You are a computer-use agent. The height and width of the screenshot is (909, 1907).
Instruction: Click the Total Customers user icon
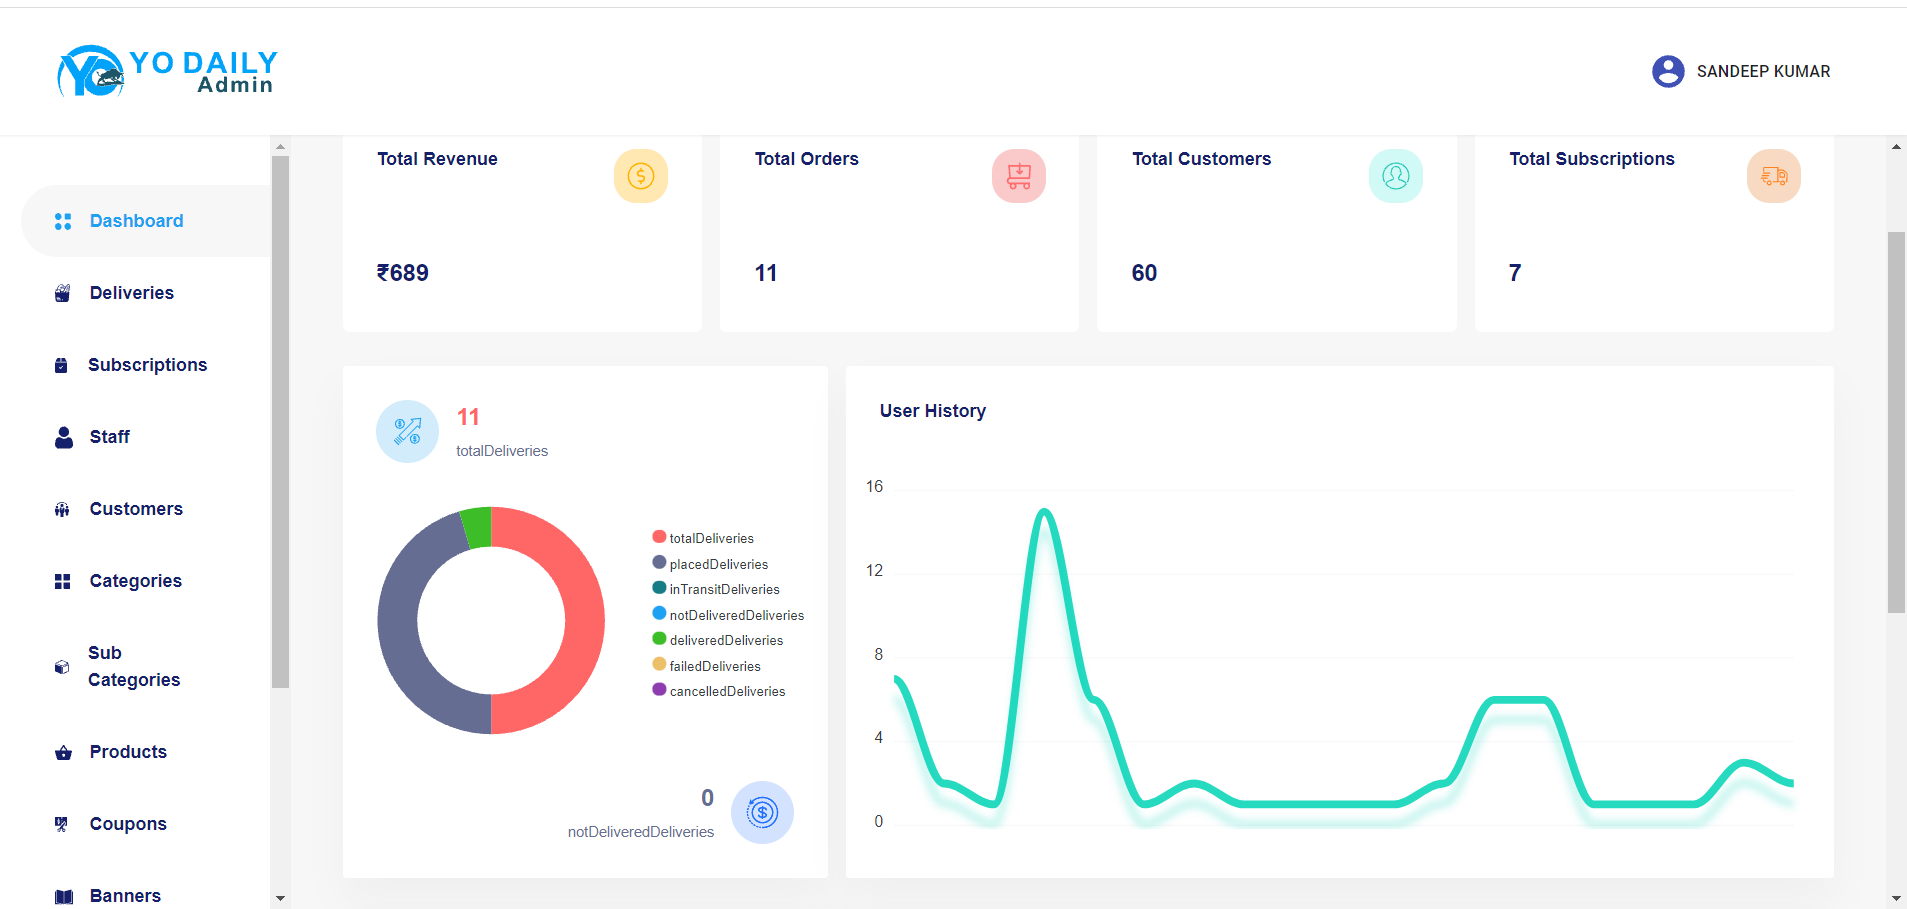(1395, 176)
